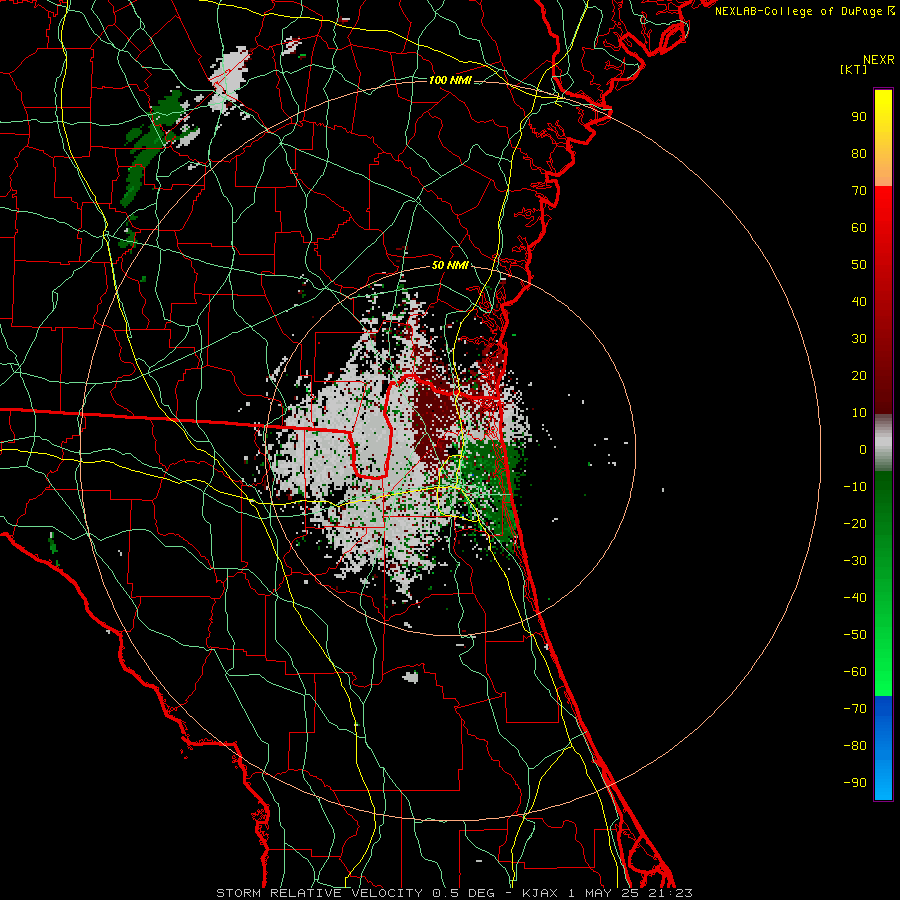Viewport: 900px width, 900px height.
Task: Select the 80 value on the velocity scale
Action: point(859,153)
